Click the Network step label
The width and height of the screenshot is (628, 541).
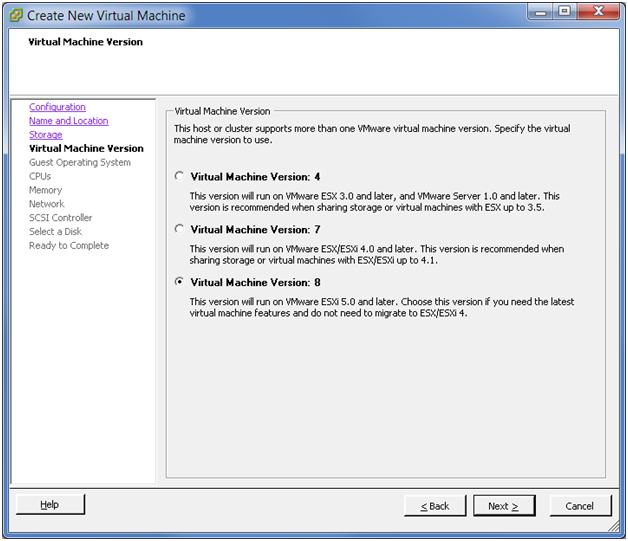pos(46,204)
